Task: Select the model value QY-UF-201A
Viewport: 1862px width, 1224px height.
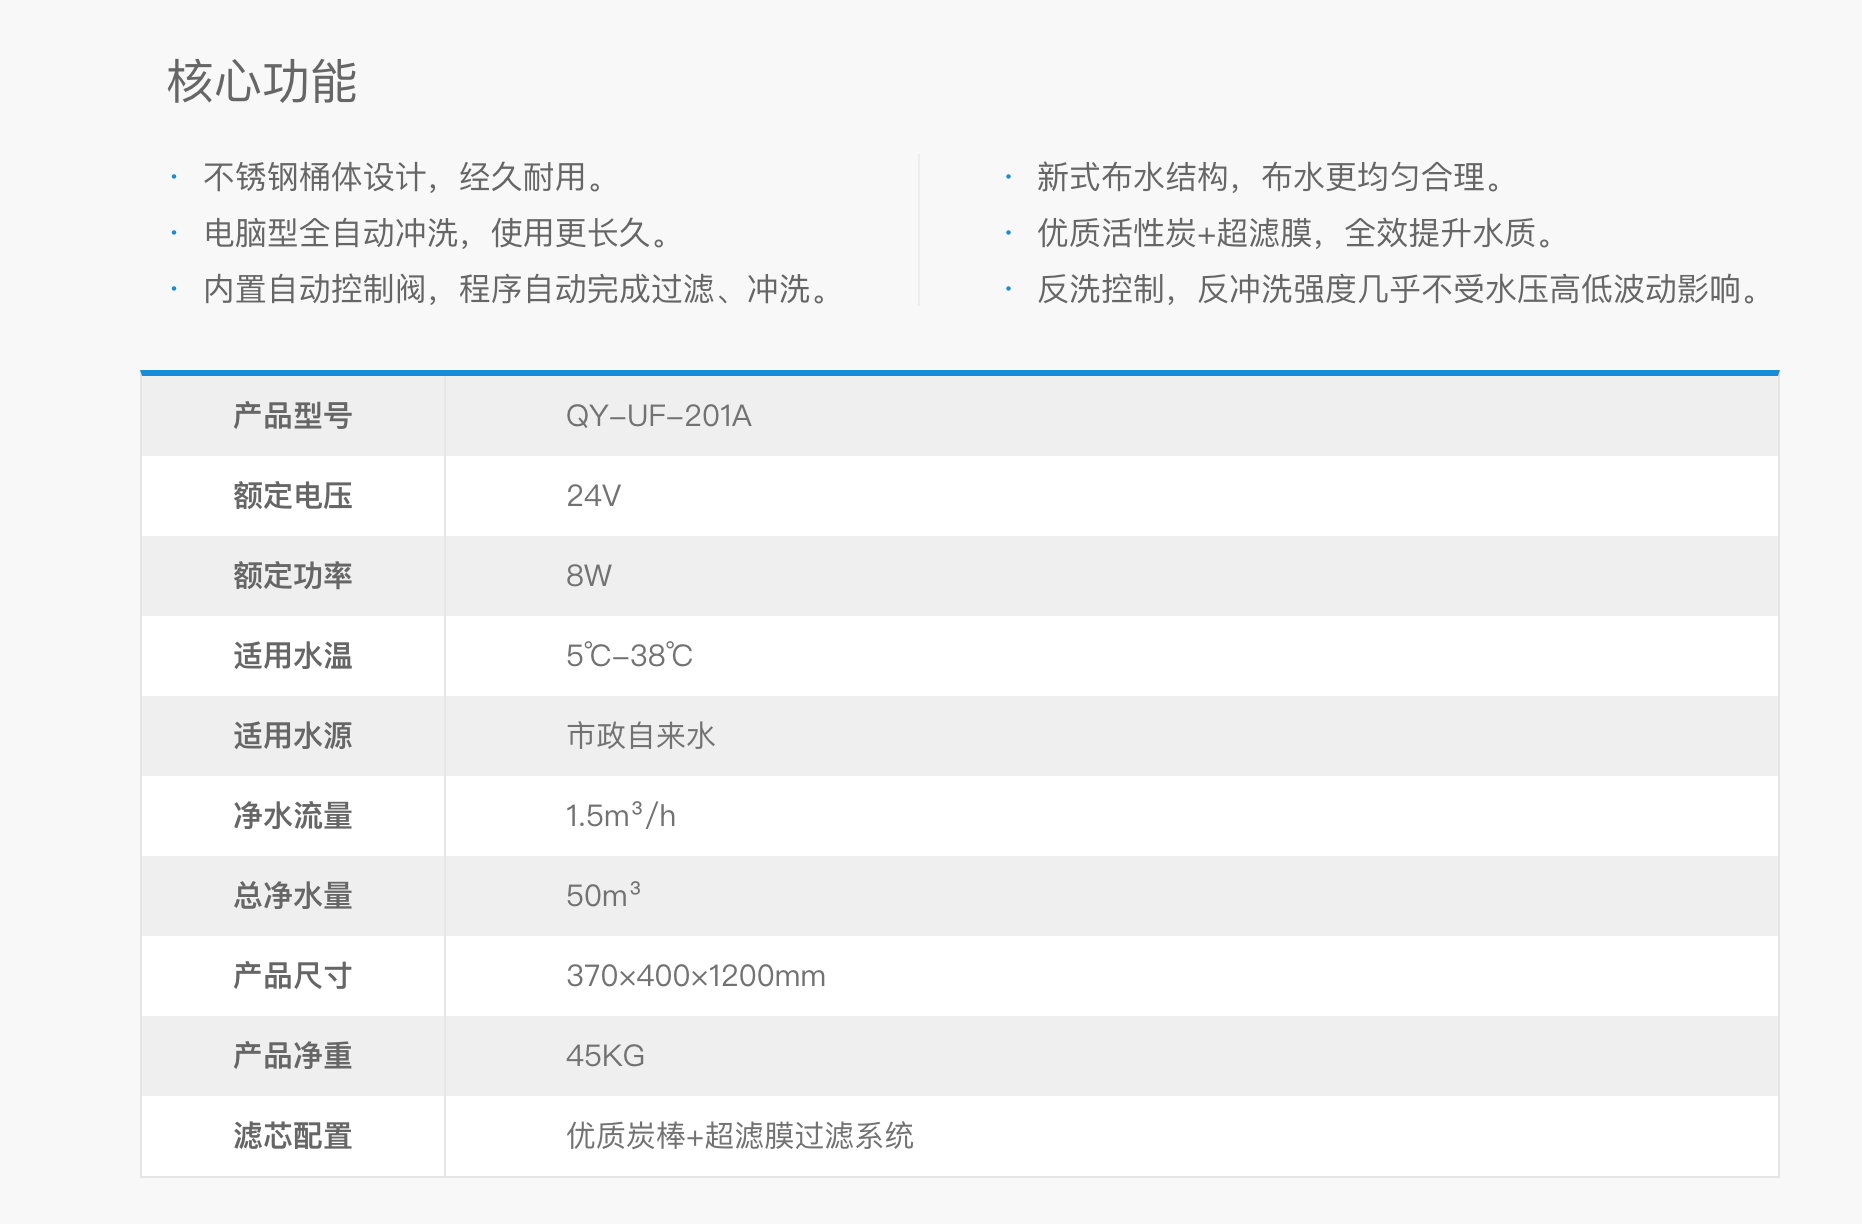Action: point(658,416)
